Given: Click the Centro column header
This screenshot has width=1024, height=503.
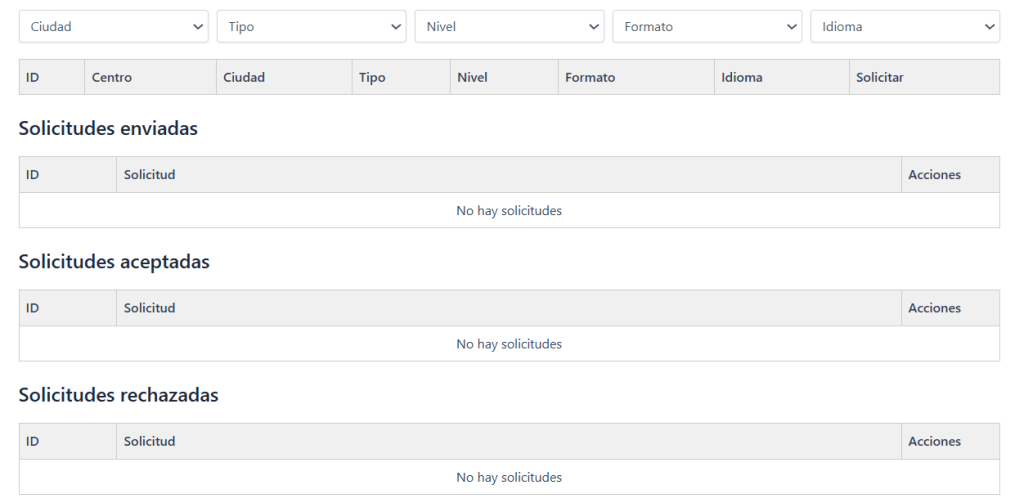Looking at the screenshot, I should (x=111, y=77).
